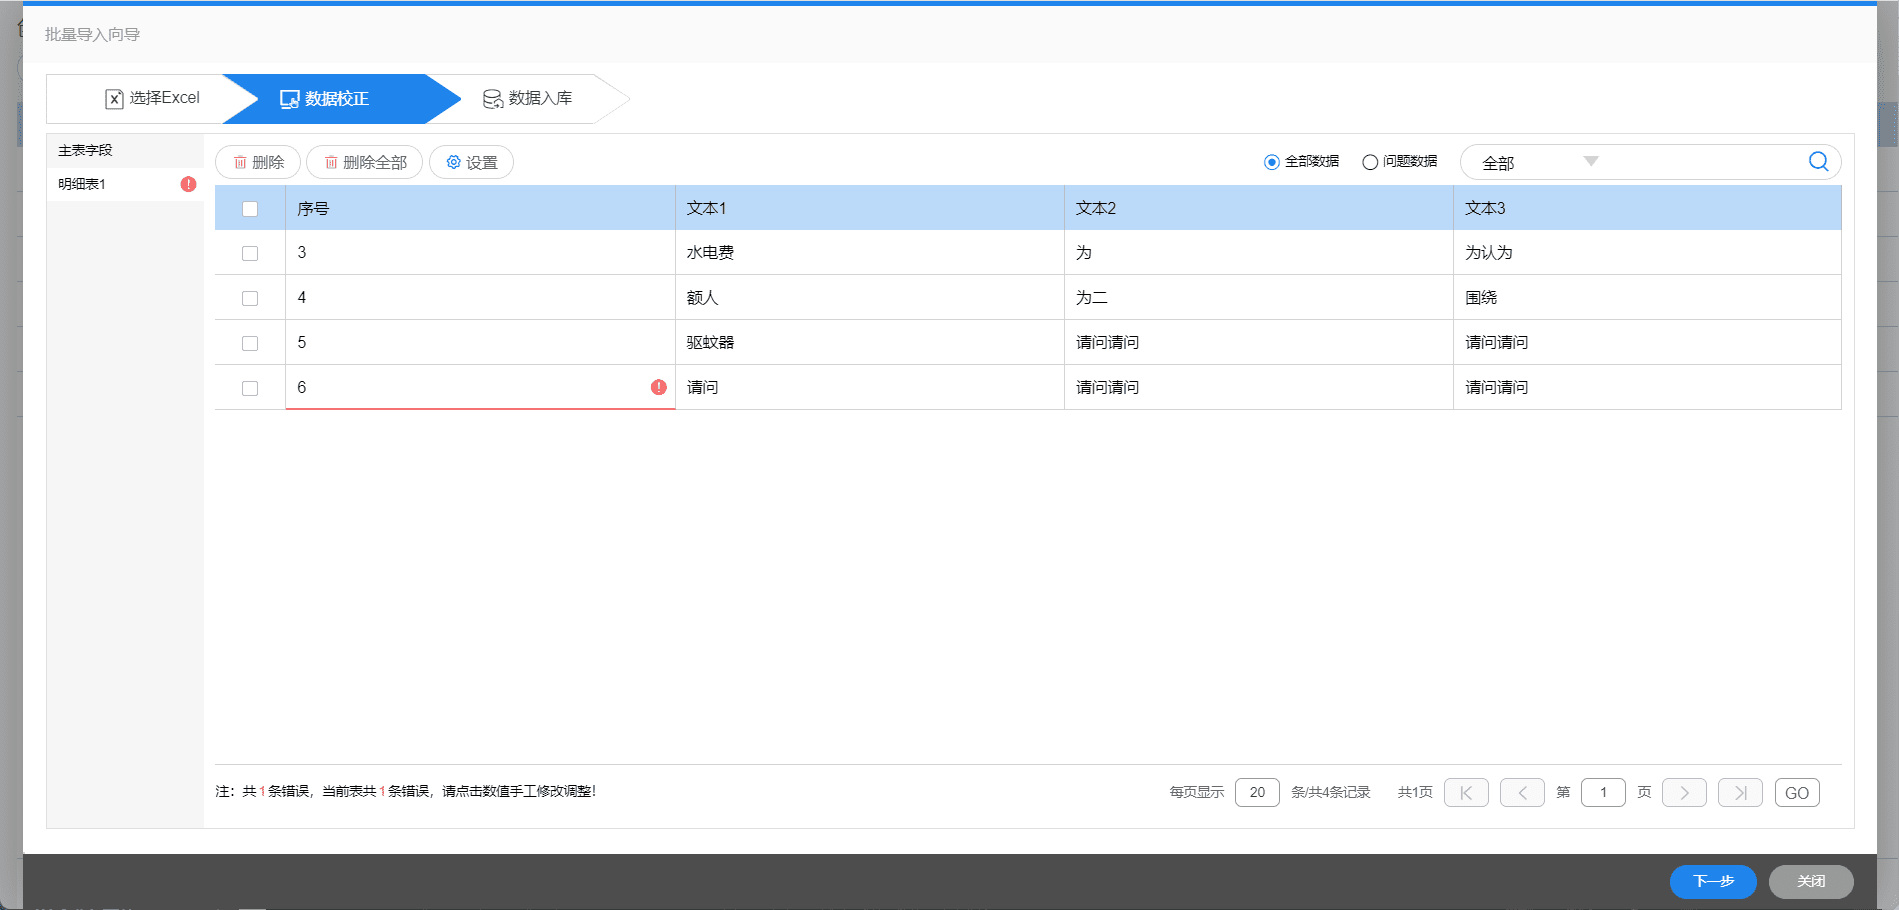Toggle the select-all header checkbox
This screenshot has height=910, width=1899.
pos(250,209)
